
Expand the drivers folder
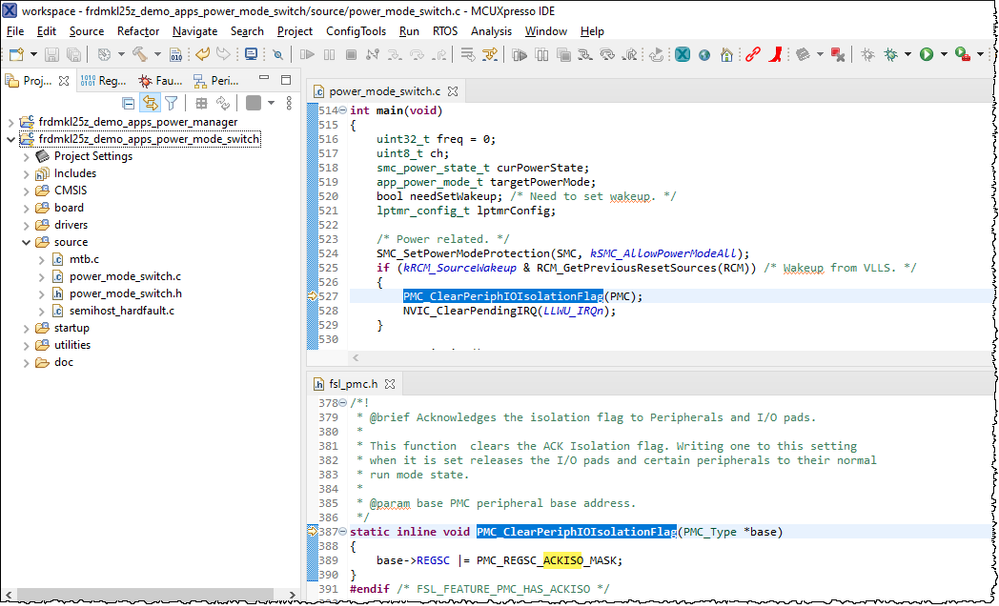point(26,225)
